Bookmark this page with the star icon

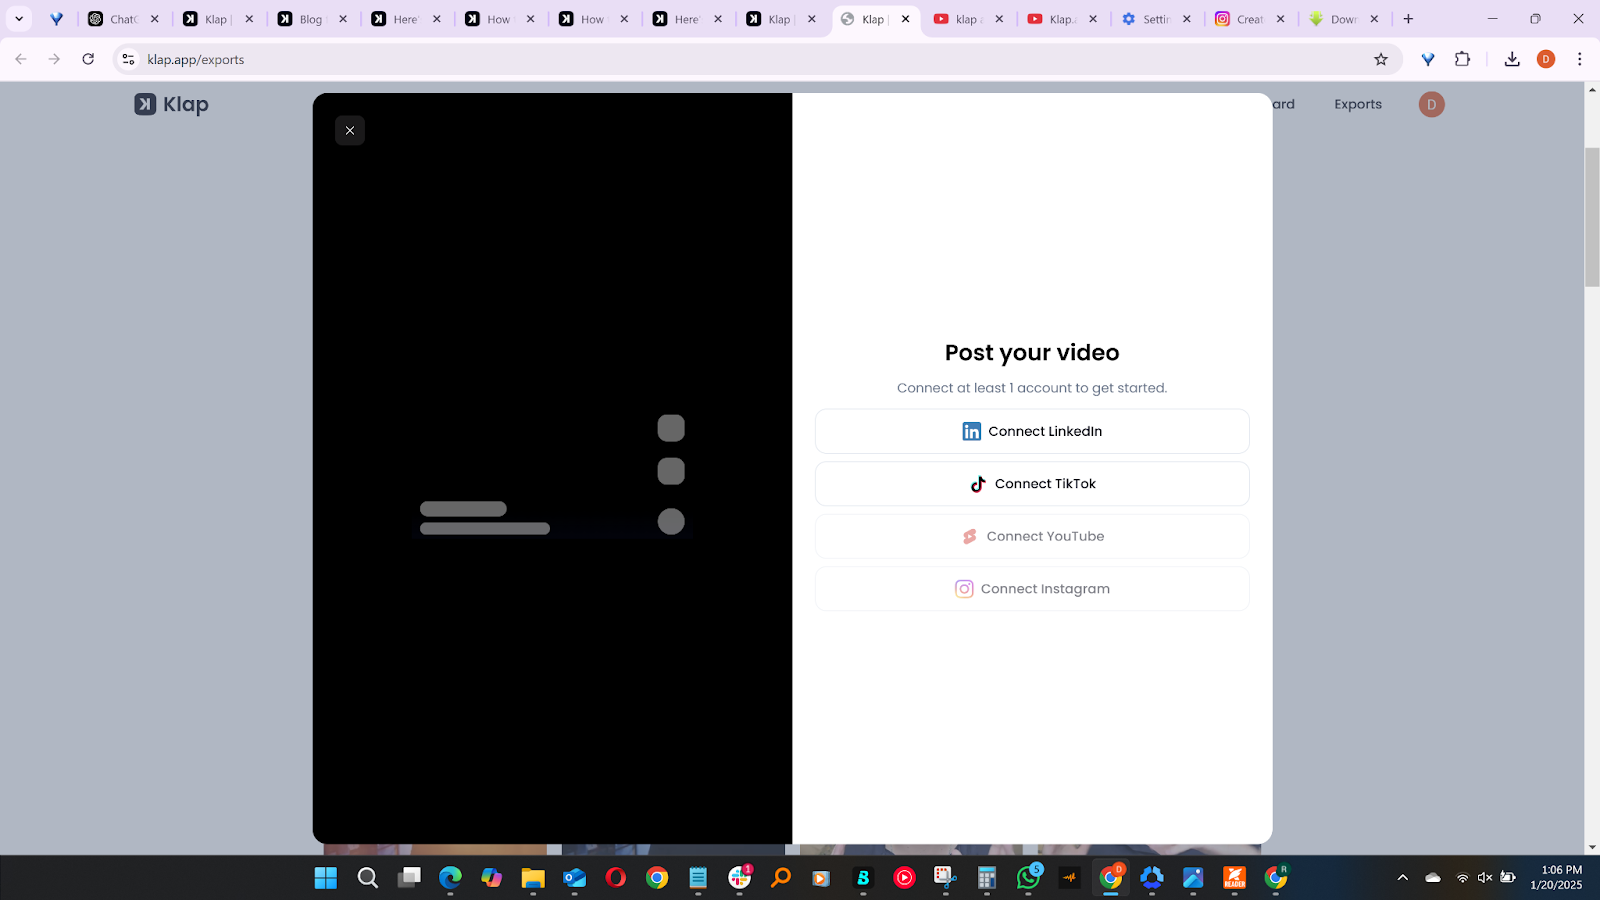pos(1381,60)
